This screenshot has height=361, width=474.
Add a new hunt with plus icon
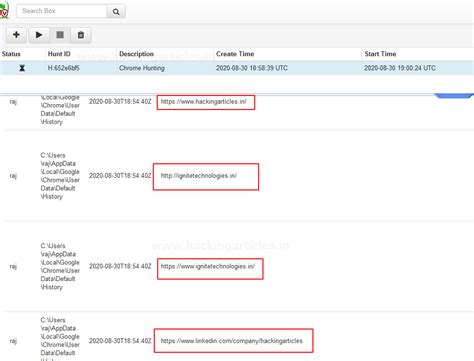tap(16, 35)
